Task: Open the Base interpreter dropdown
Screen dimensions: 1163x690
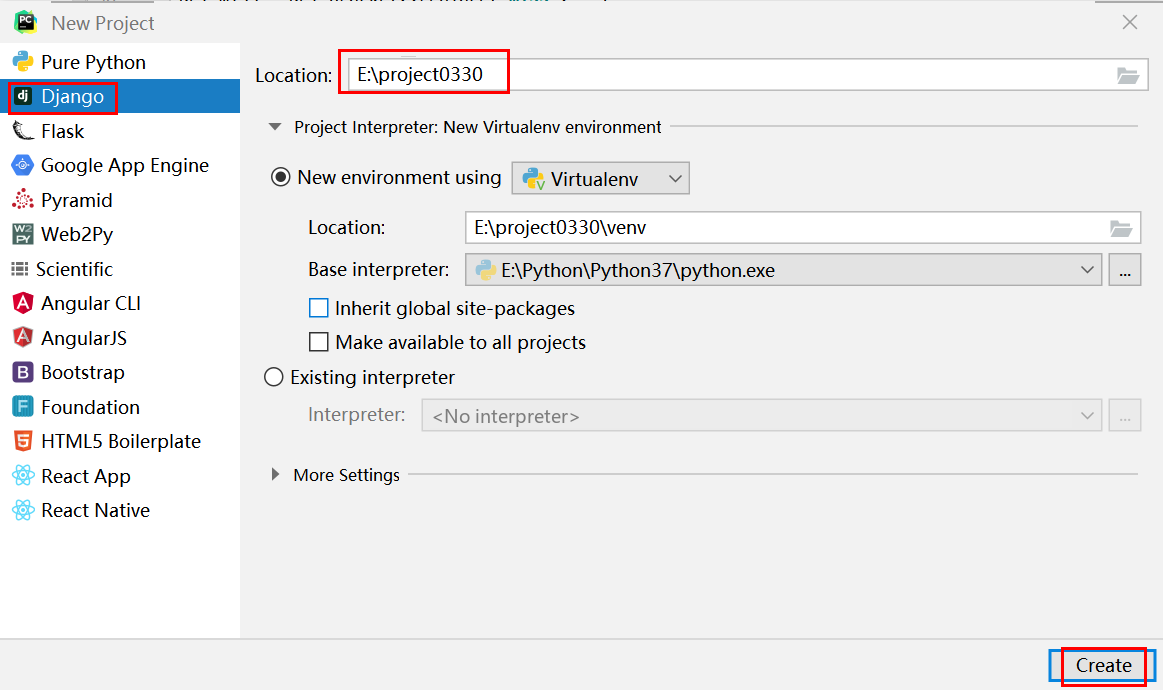Action: pos(783,270)
